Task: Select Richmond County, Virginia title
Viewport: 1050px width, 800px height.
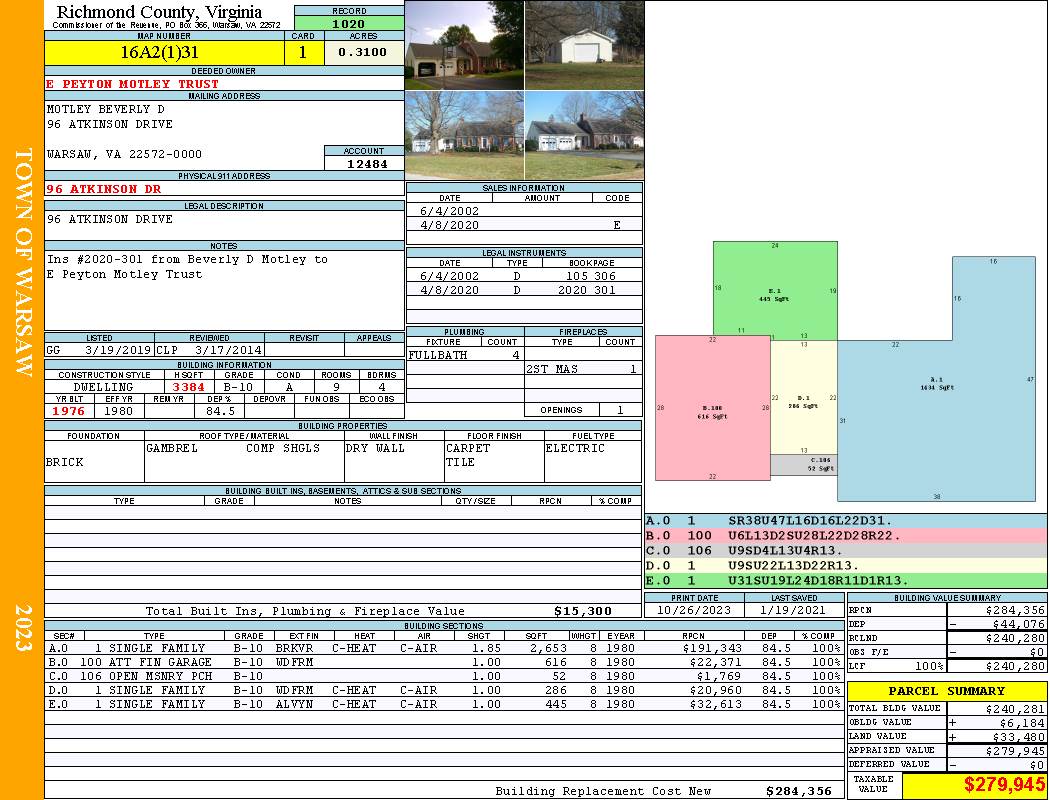Action: [x=159, y=11]
